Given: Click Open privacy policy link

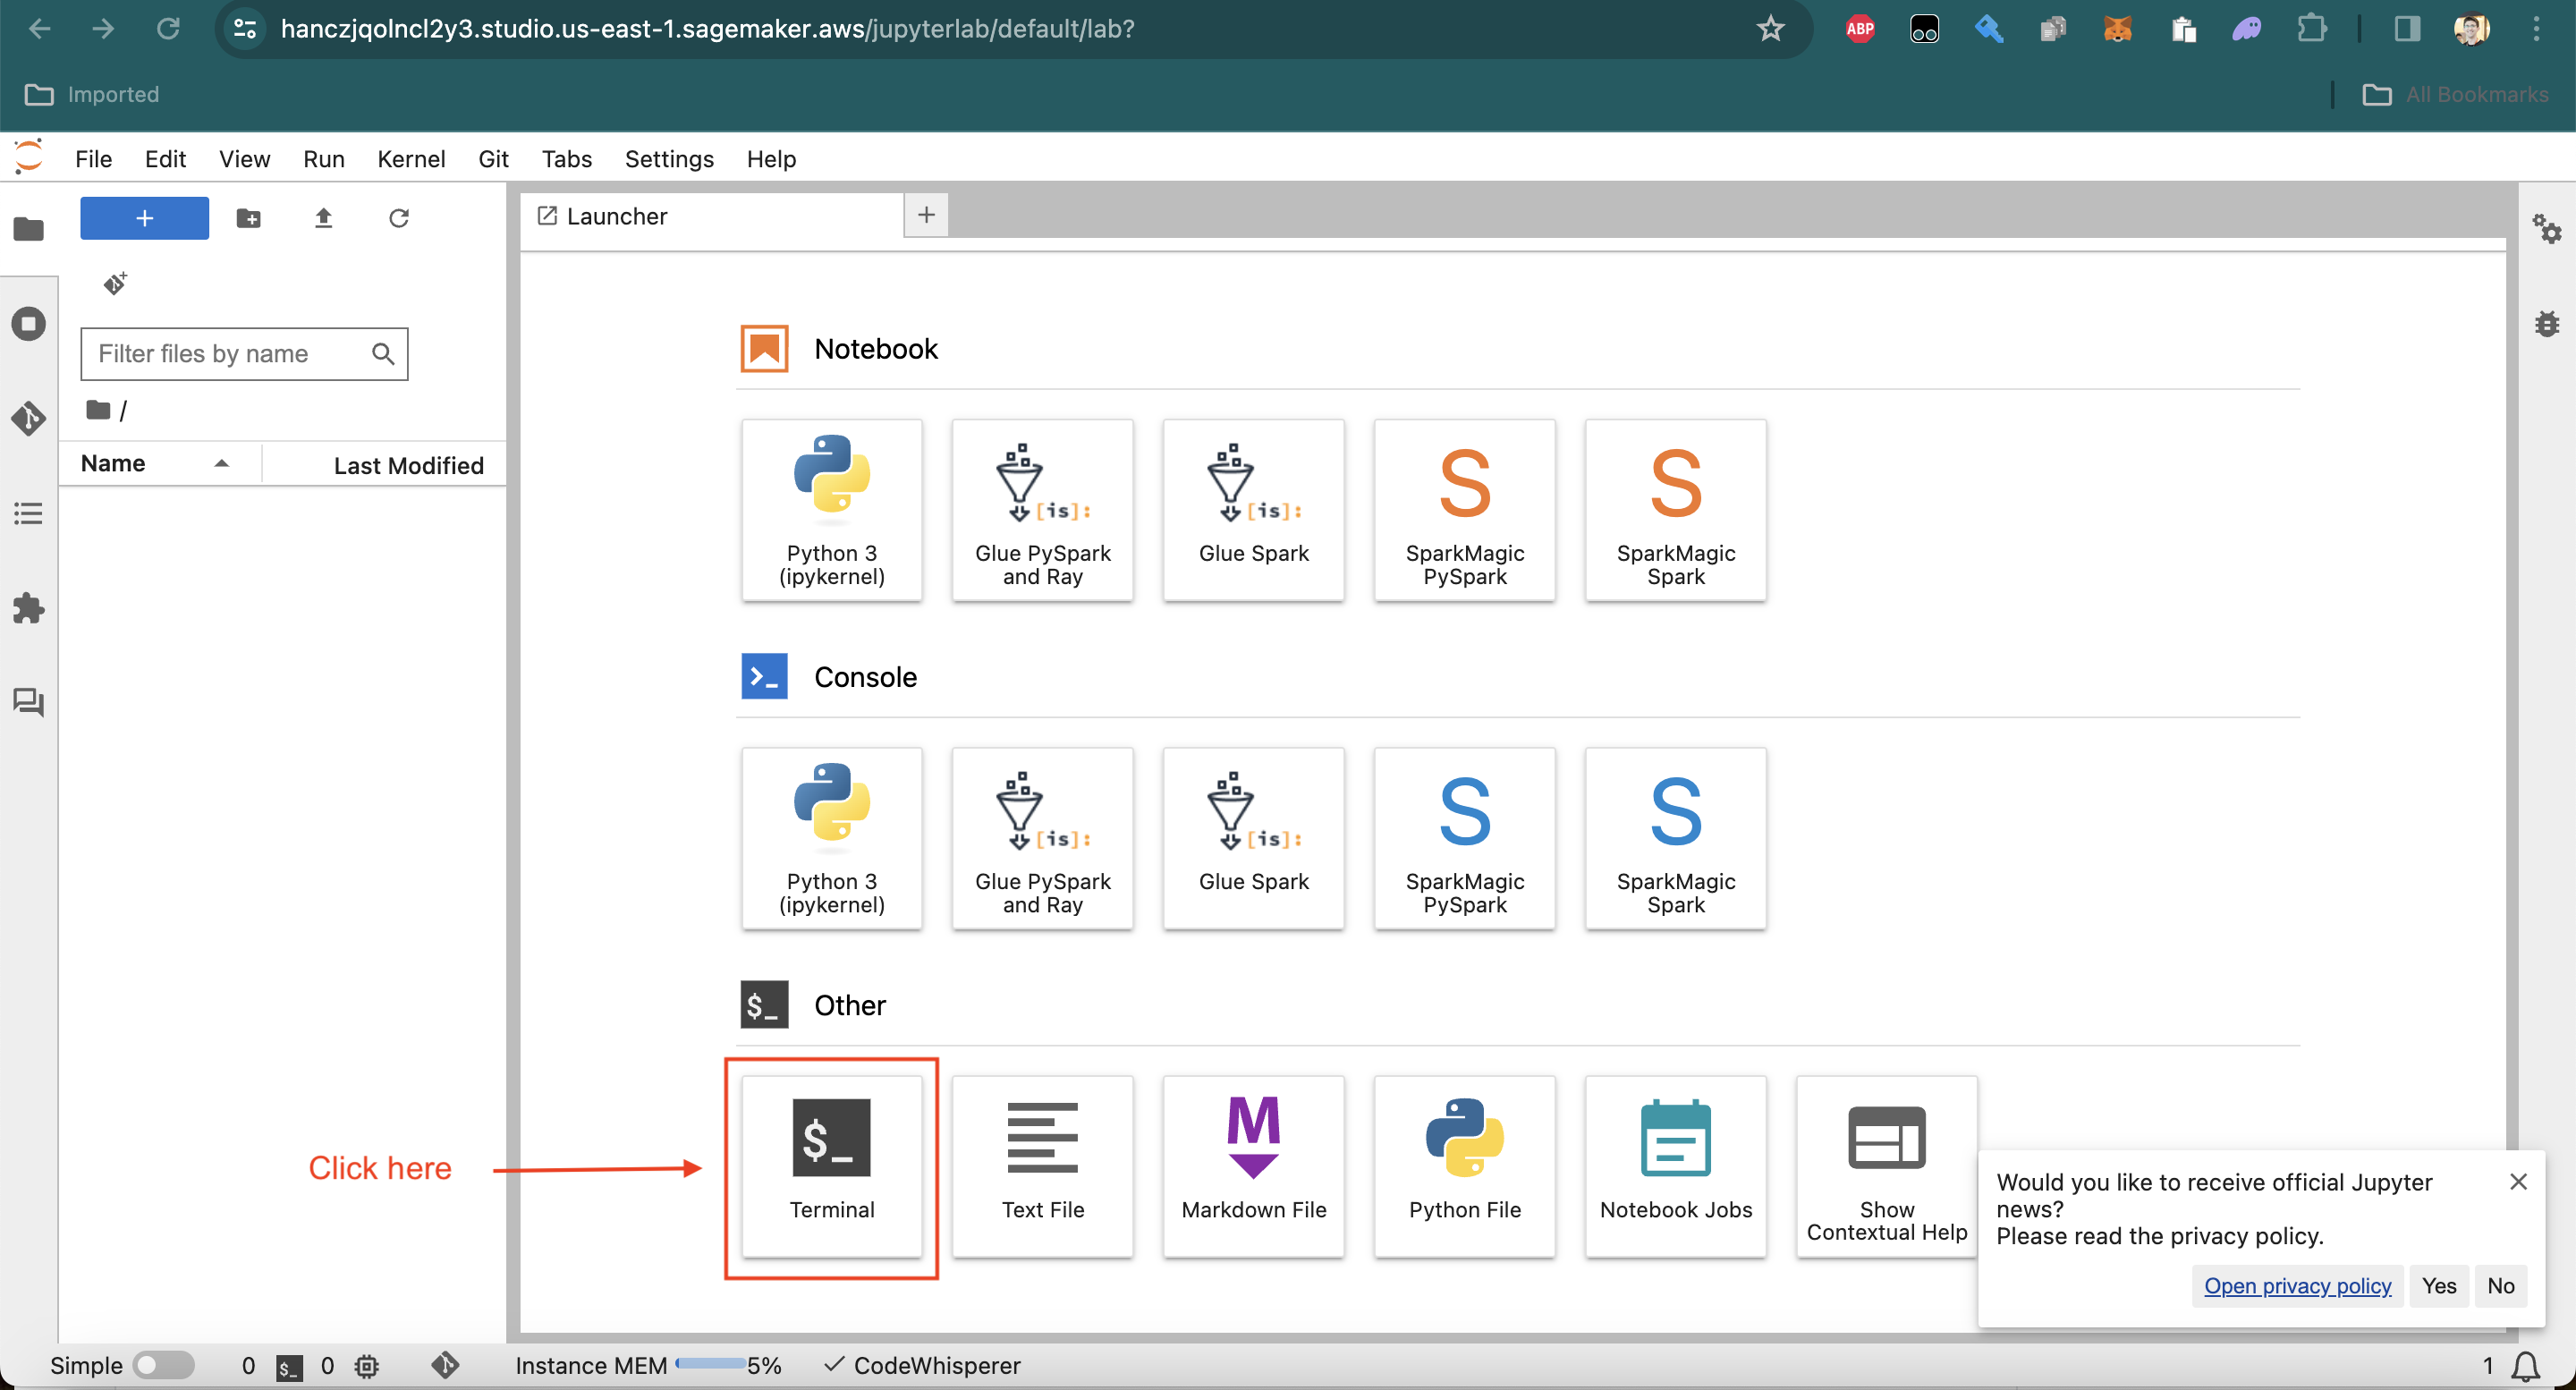Looking at the screenshot, I should 2297,1285.
